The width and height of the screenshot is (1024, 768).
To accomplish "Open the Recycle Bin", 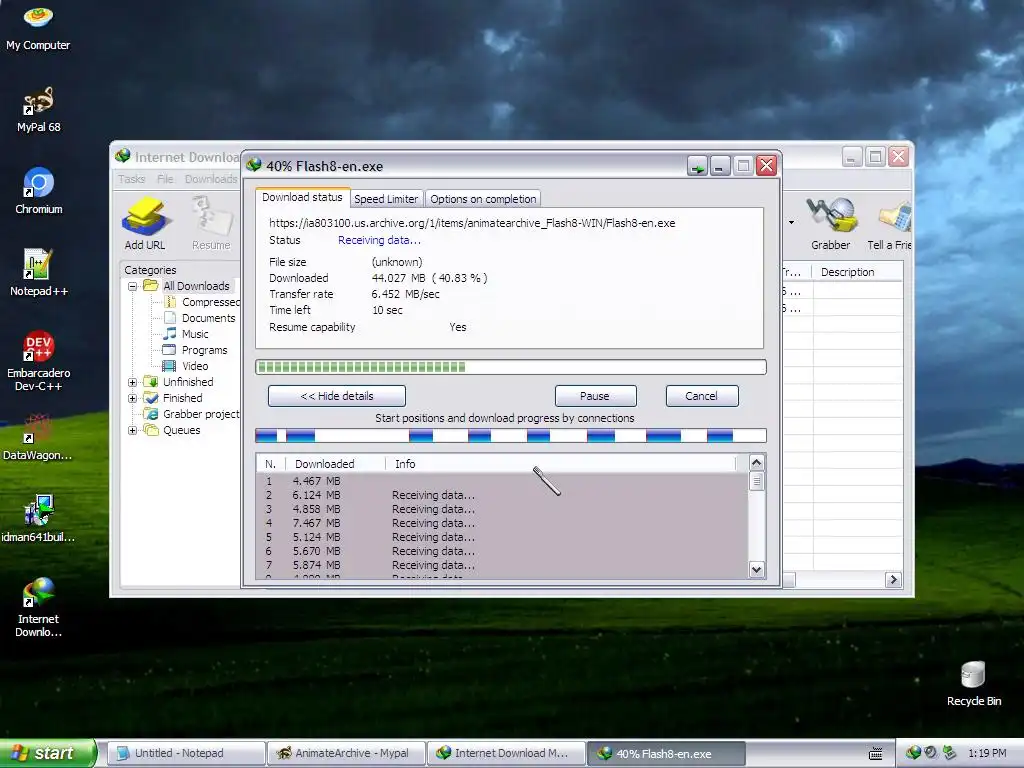I will click(974, 684).
